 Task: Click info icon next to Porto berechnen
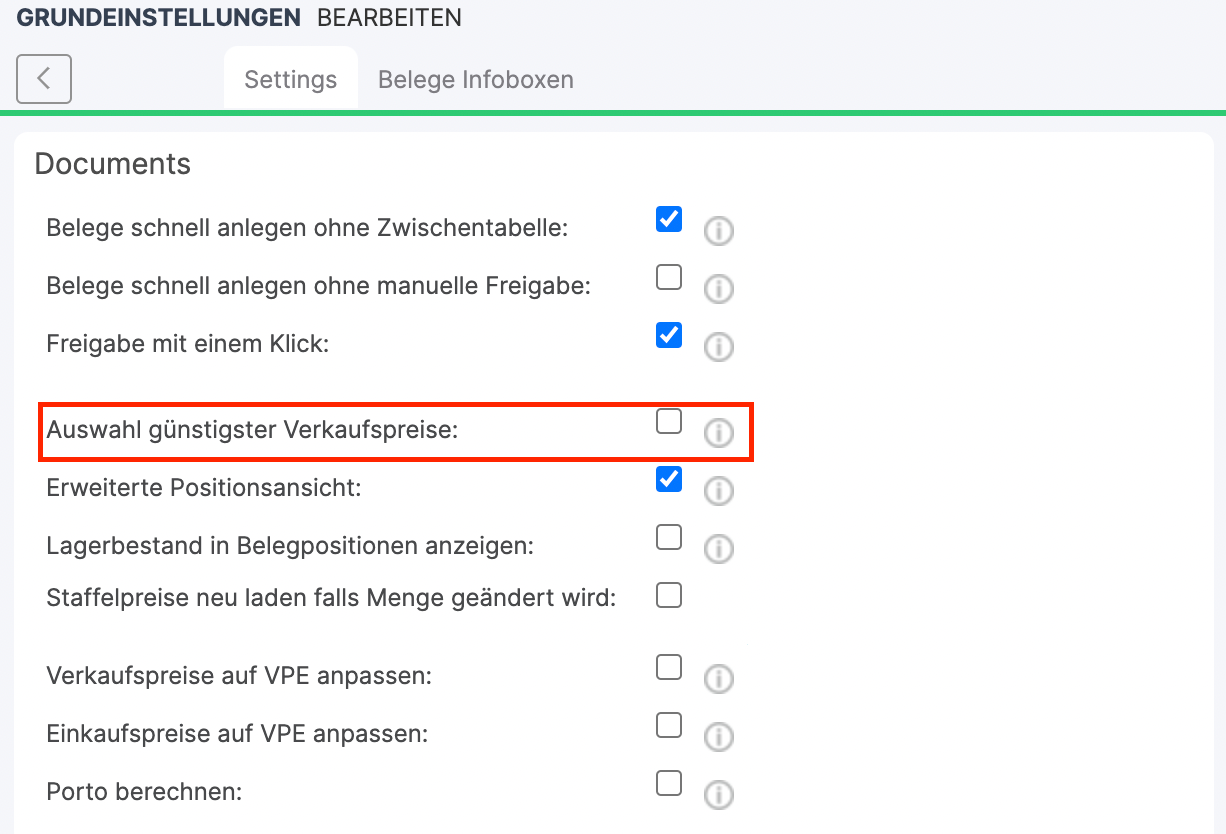718,795
